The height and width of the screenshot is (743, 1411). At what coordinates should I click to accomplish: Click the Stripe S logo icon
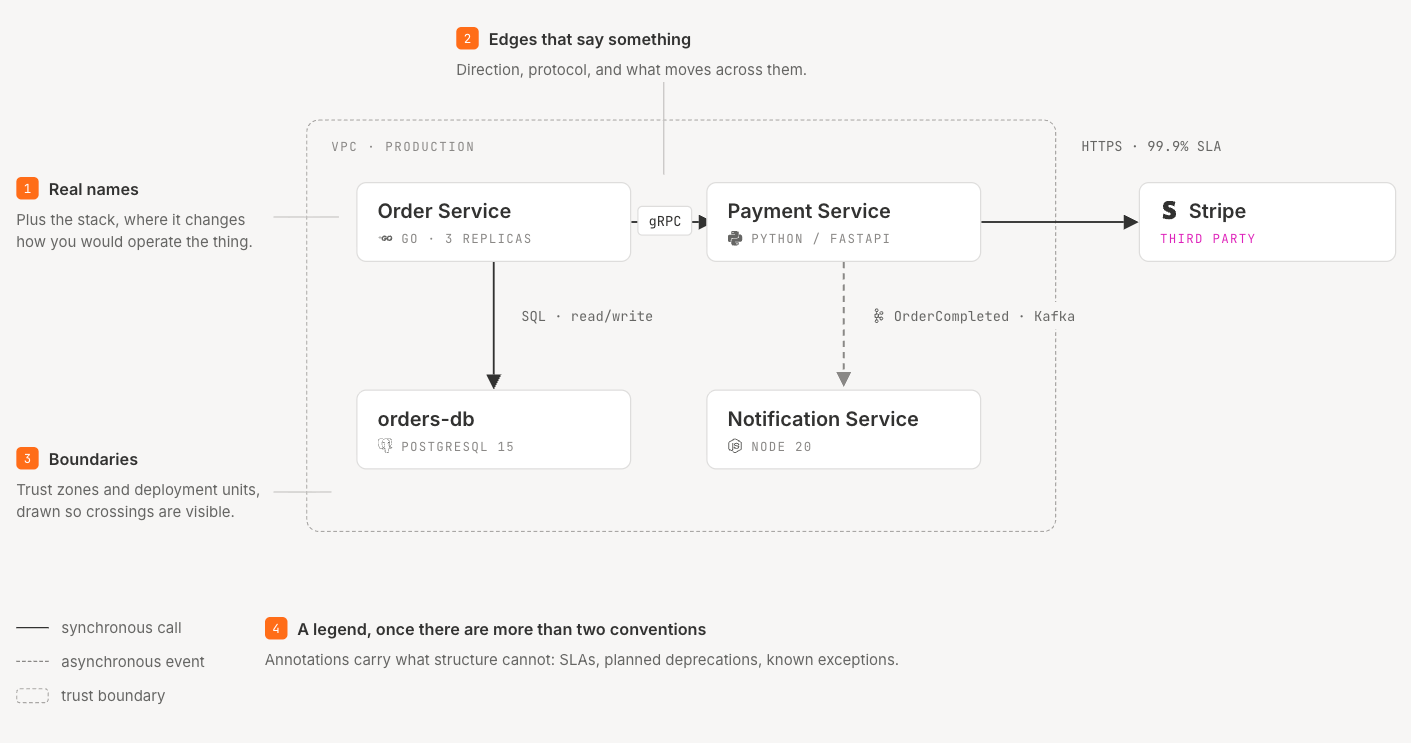(1169, 211)
